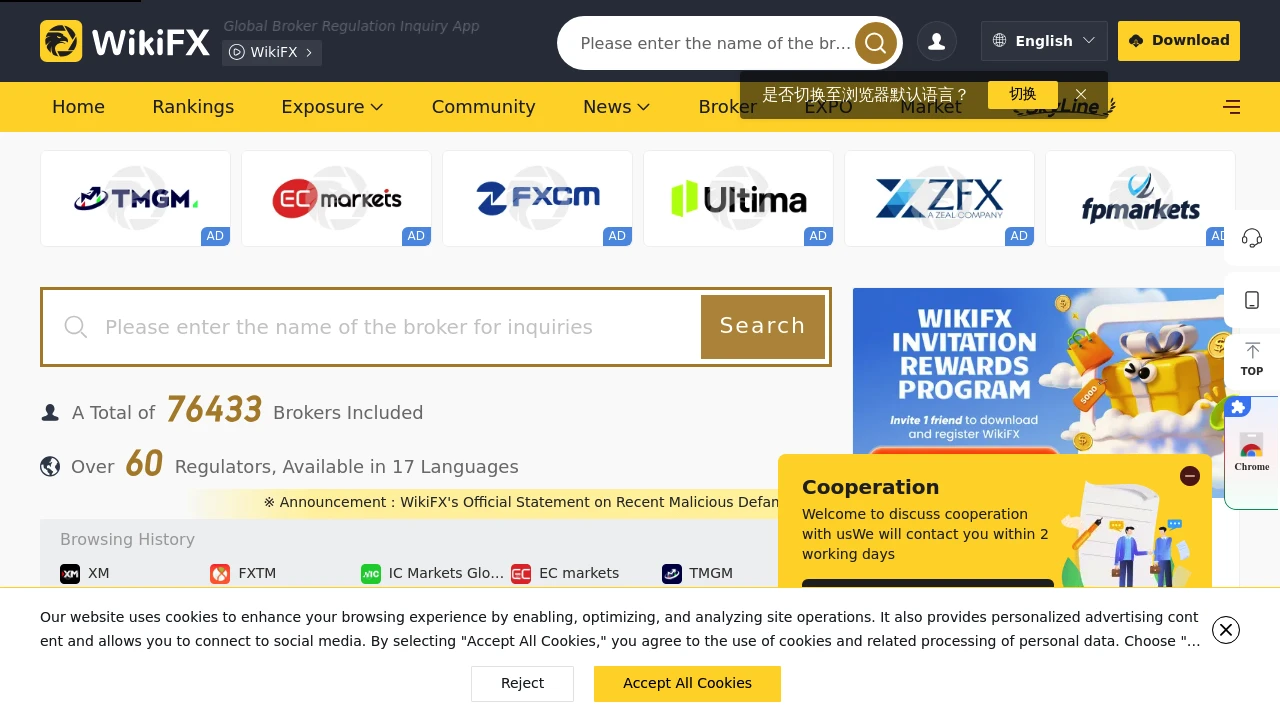Expand the Exposure dropdown menu

[x=332, y=107]
